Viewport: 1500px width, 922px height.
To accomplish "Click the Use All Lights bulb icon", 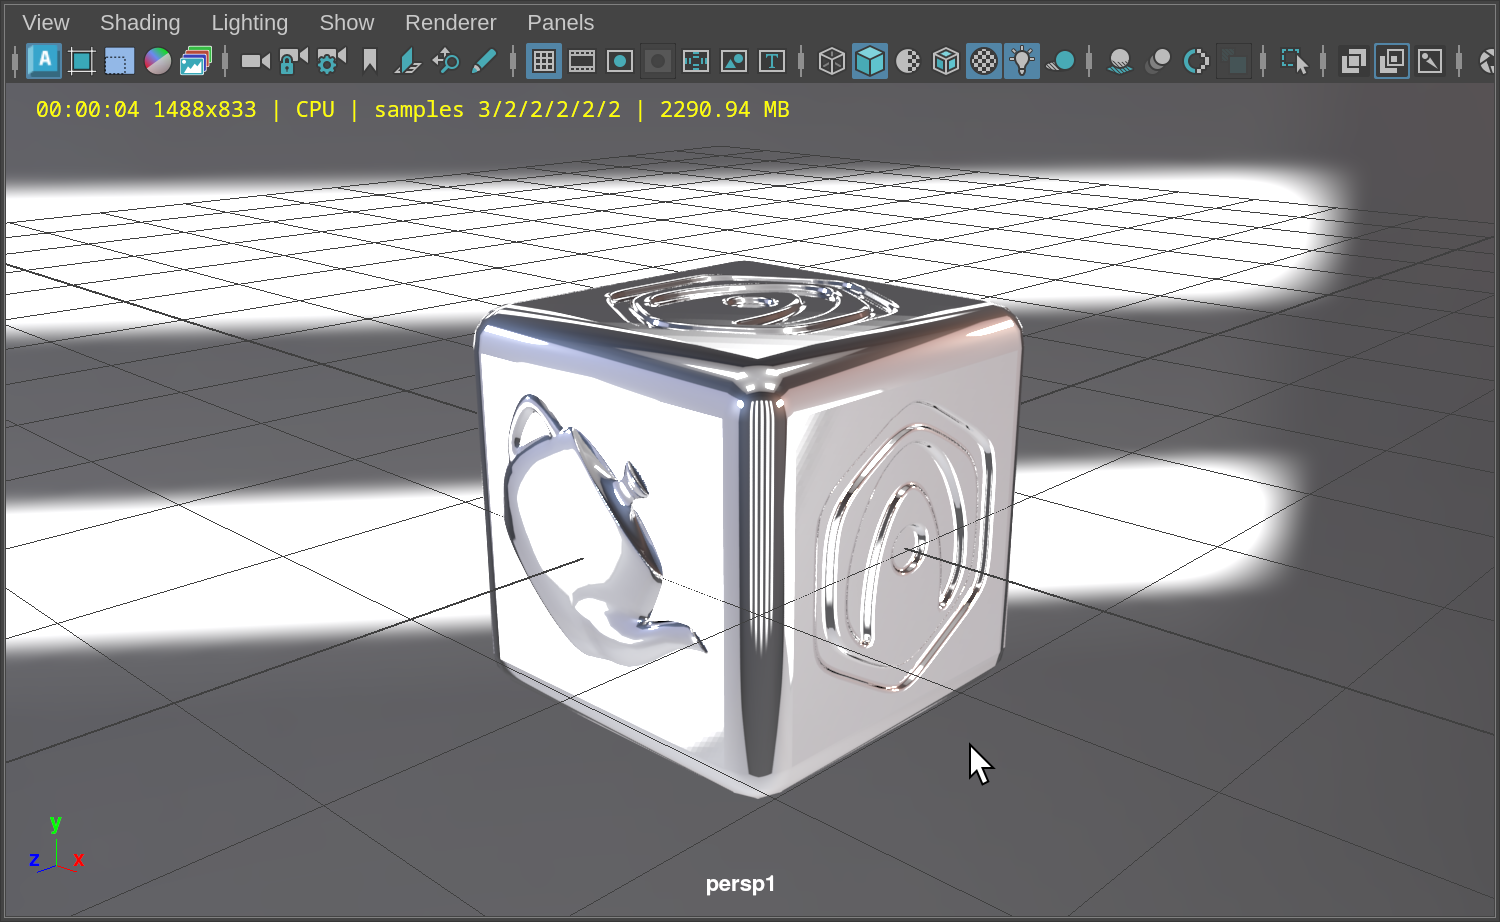I will coord(1021,61).
